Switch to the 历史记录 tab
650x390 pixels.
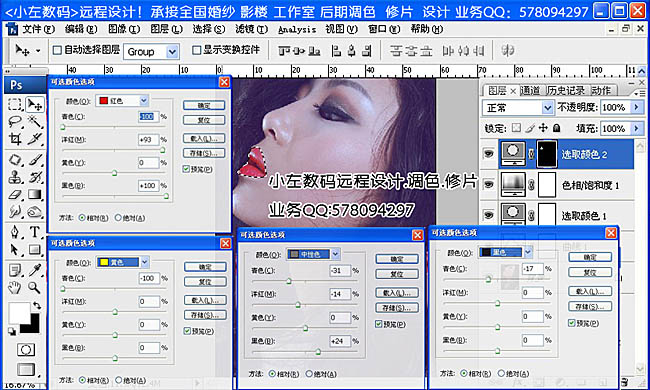point(565,90)
